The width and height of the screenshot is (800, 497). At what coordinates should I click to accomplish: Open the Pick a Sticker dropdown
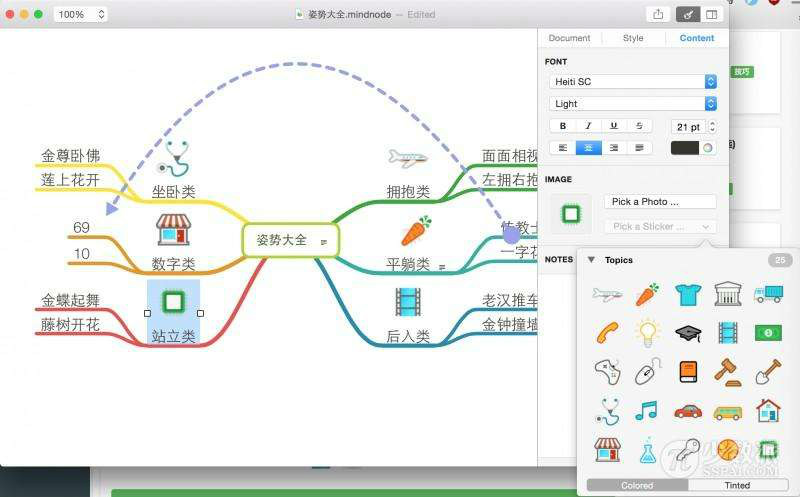click(660, 226)
